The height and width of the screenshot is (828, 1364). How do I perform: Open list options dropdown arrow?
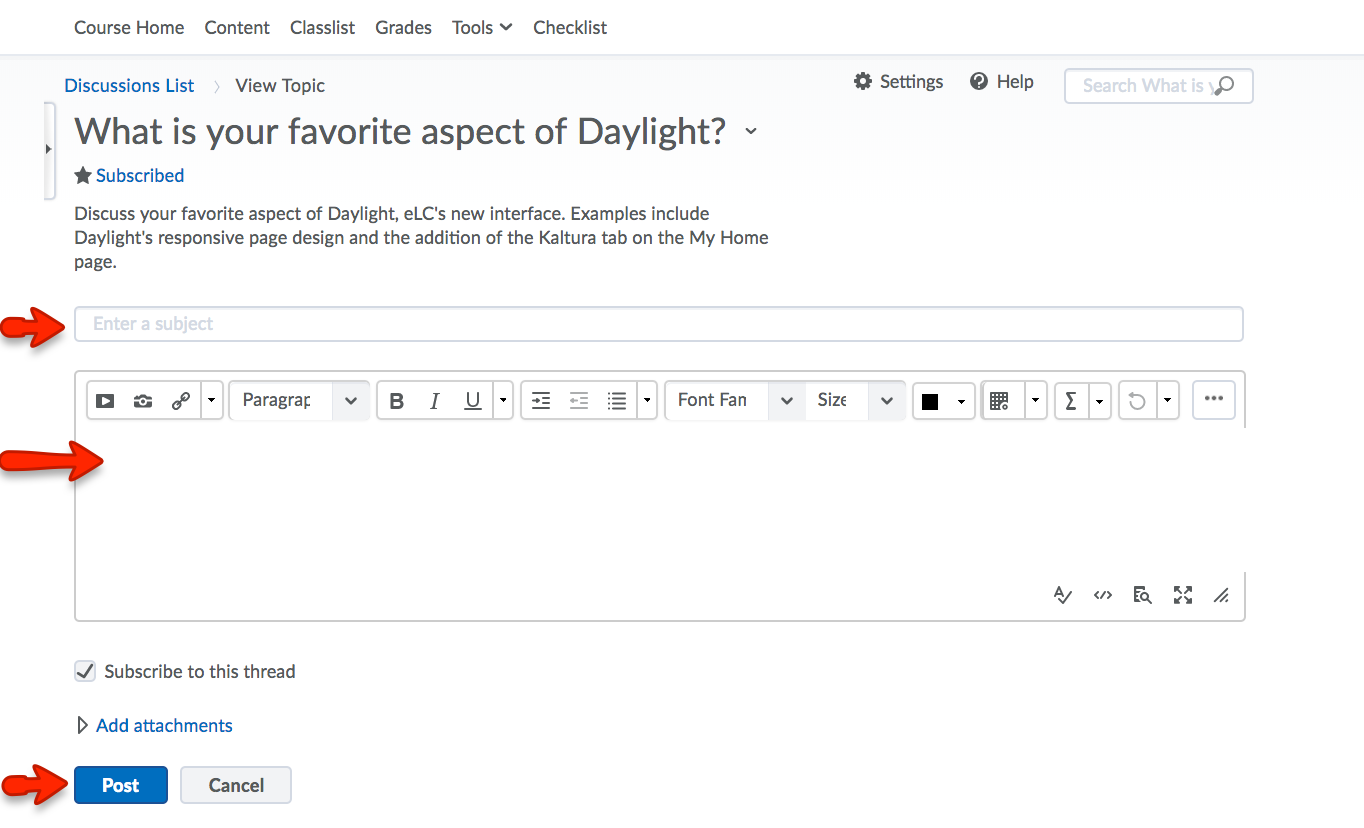coord(647,401)
